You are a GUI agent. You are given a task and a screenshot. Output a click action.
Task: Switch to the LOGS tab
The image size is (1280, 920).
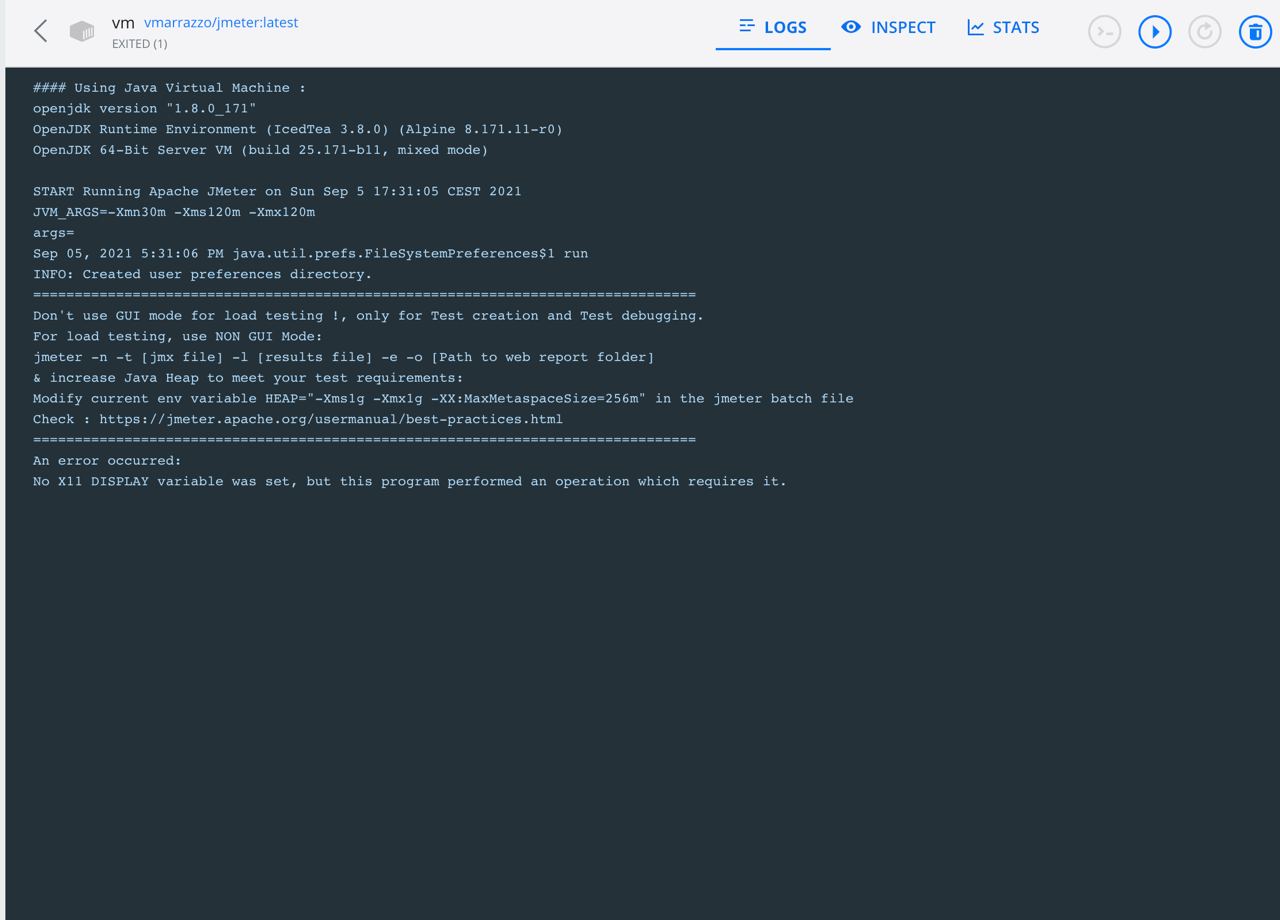[x=773, y=27]
